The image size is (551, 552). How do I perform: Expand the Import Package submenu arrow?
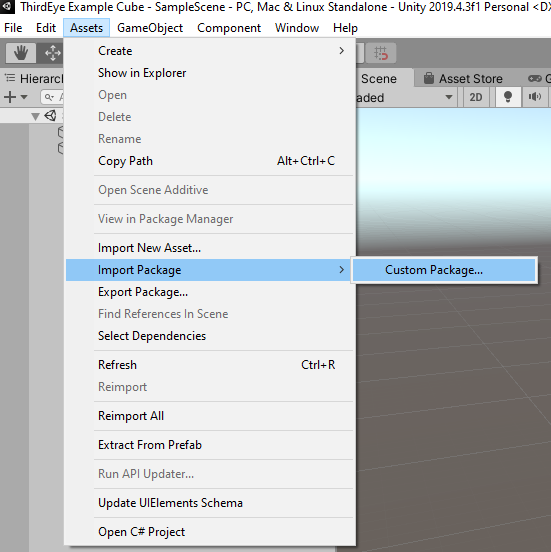pos(341,270)
